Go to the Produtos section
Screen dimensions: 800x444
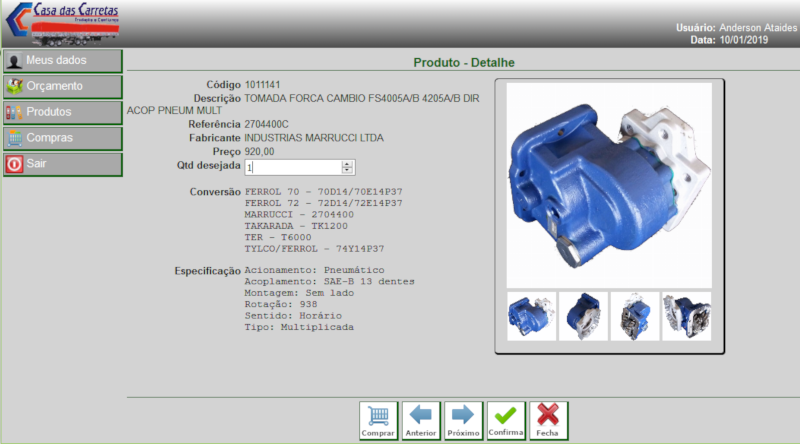[63, 112]
